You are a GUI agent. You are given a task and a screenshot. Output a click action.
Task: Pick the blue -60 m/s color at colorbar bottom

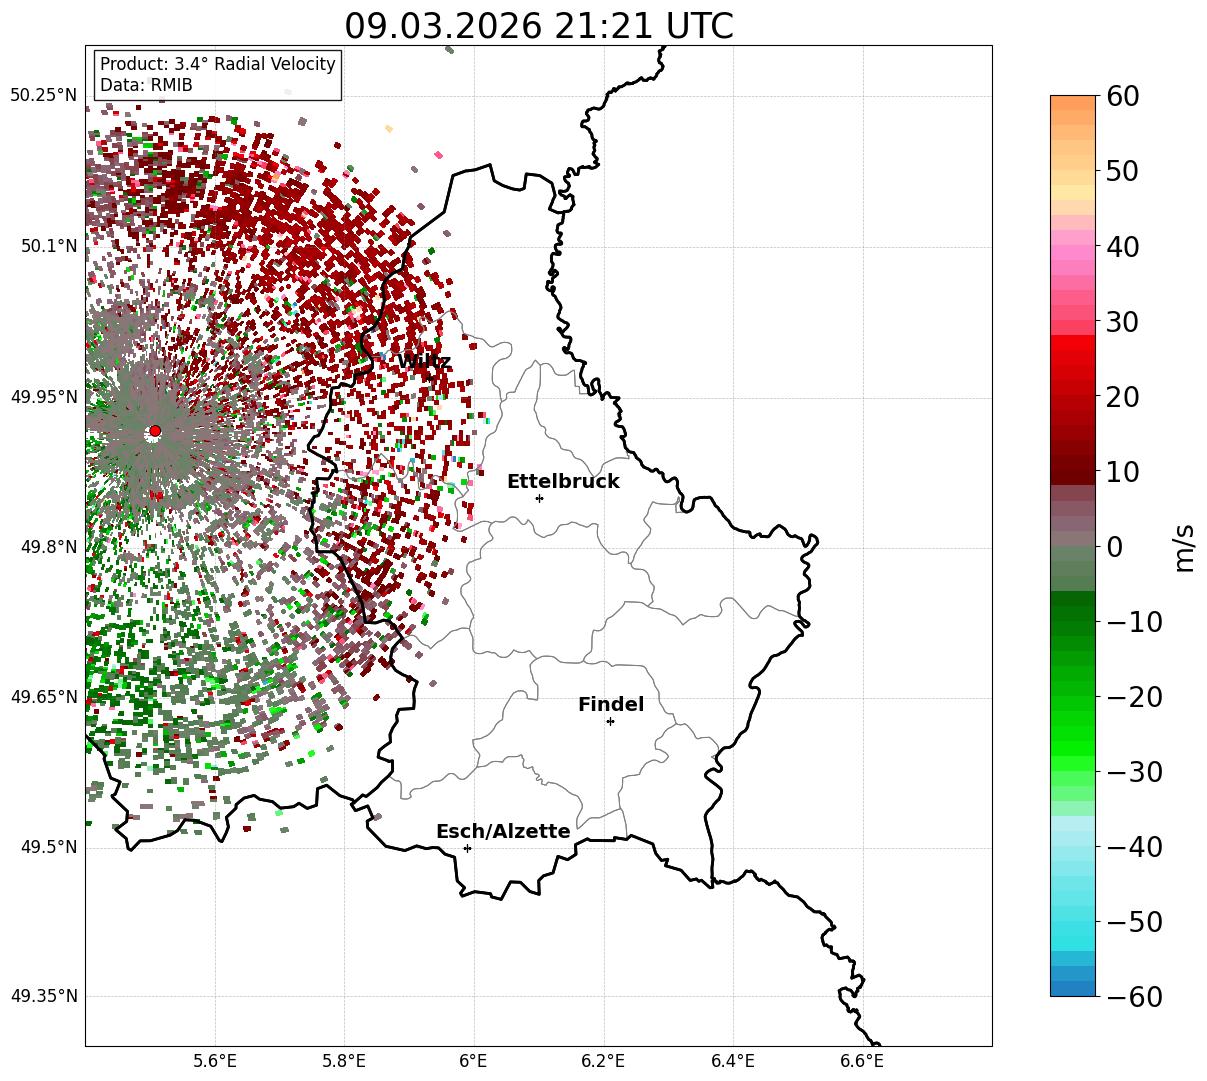click(1073, 988)
